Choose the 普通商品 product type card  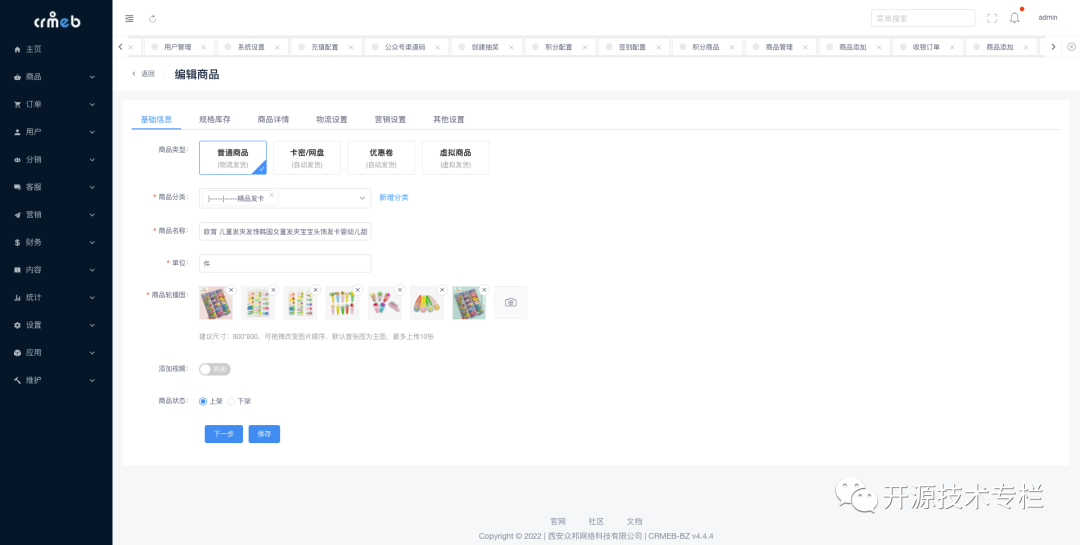coord(233,158)
